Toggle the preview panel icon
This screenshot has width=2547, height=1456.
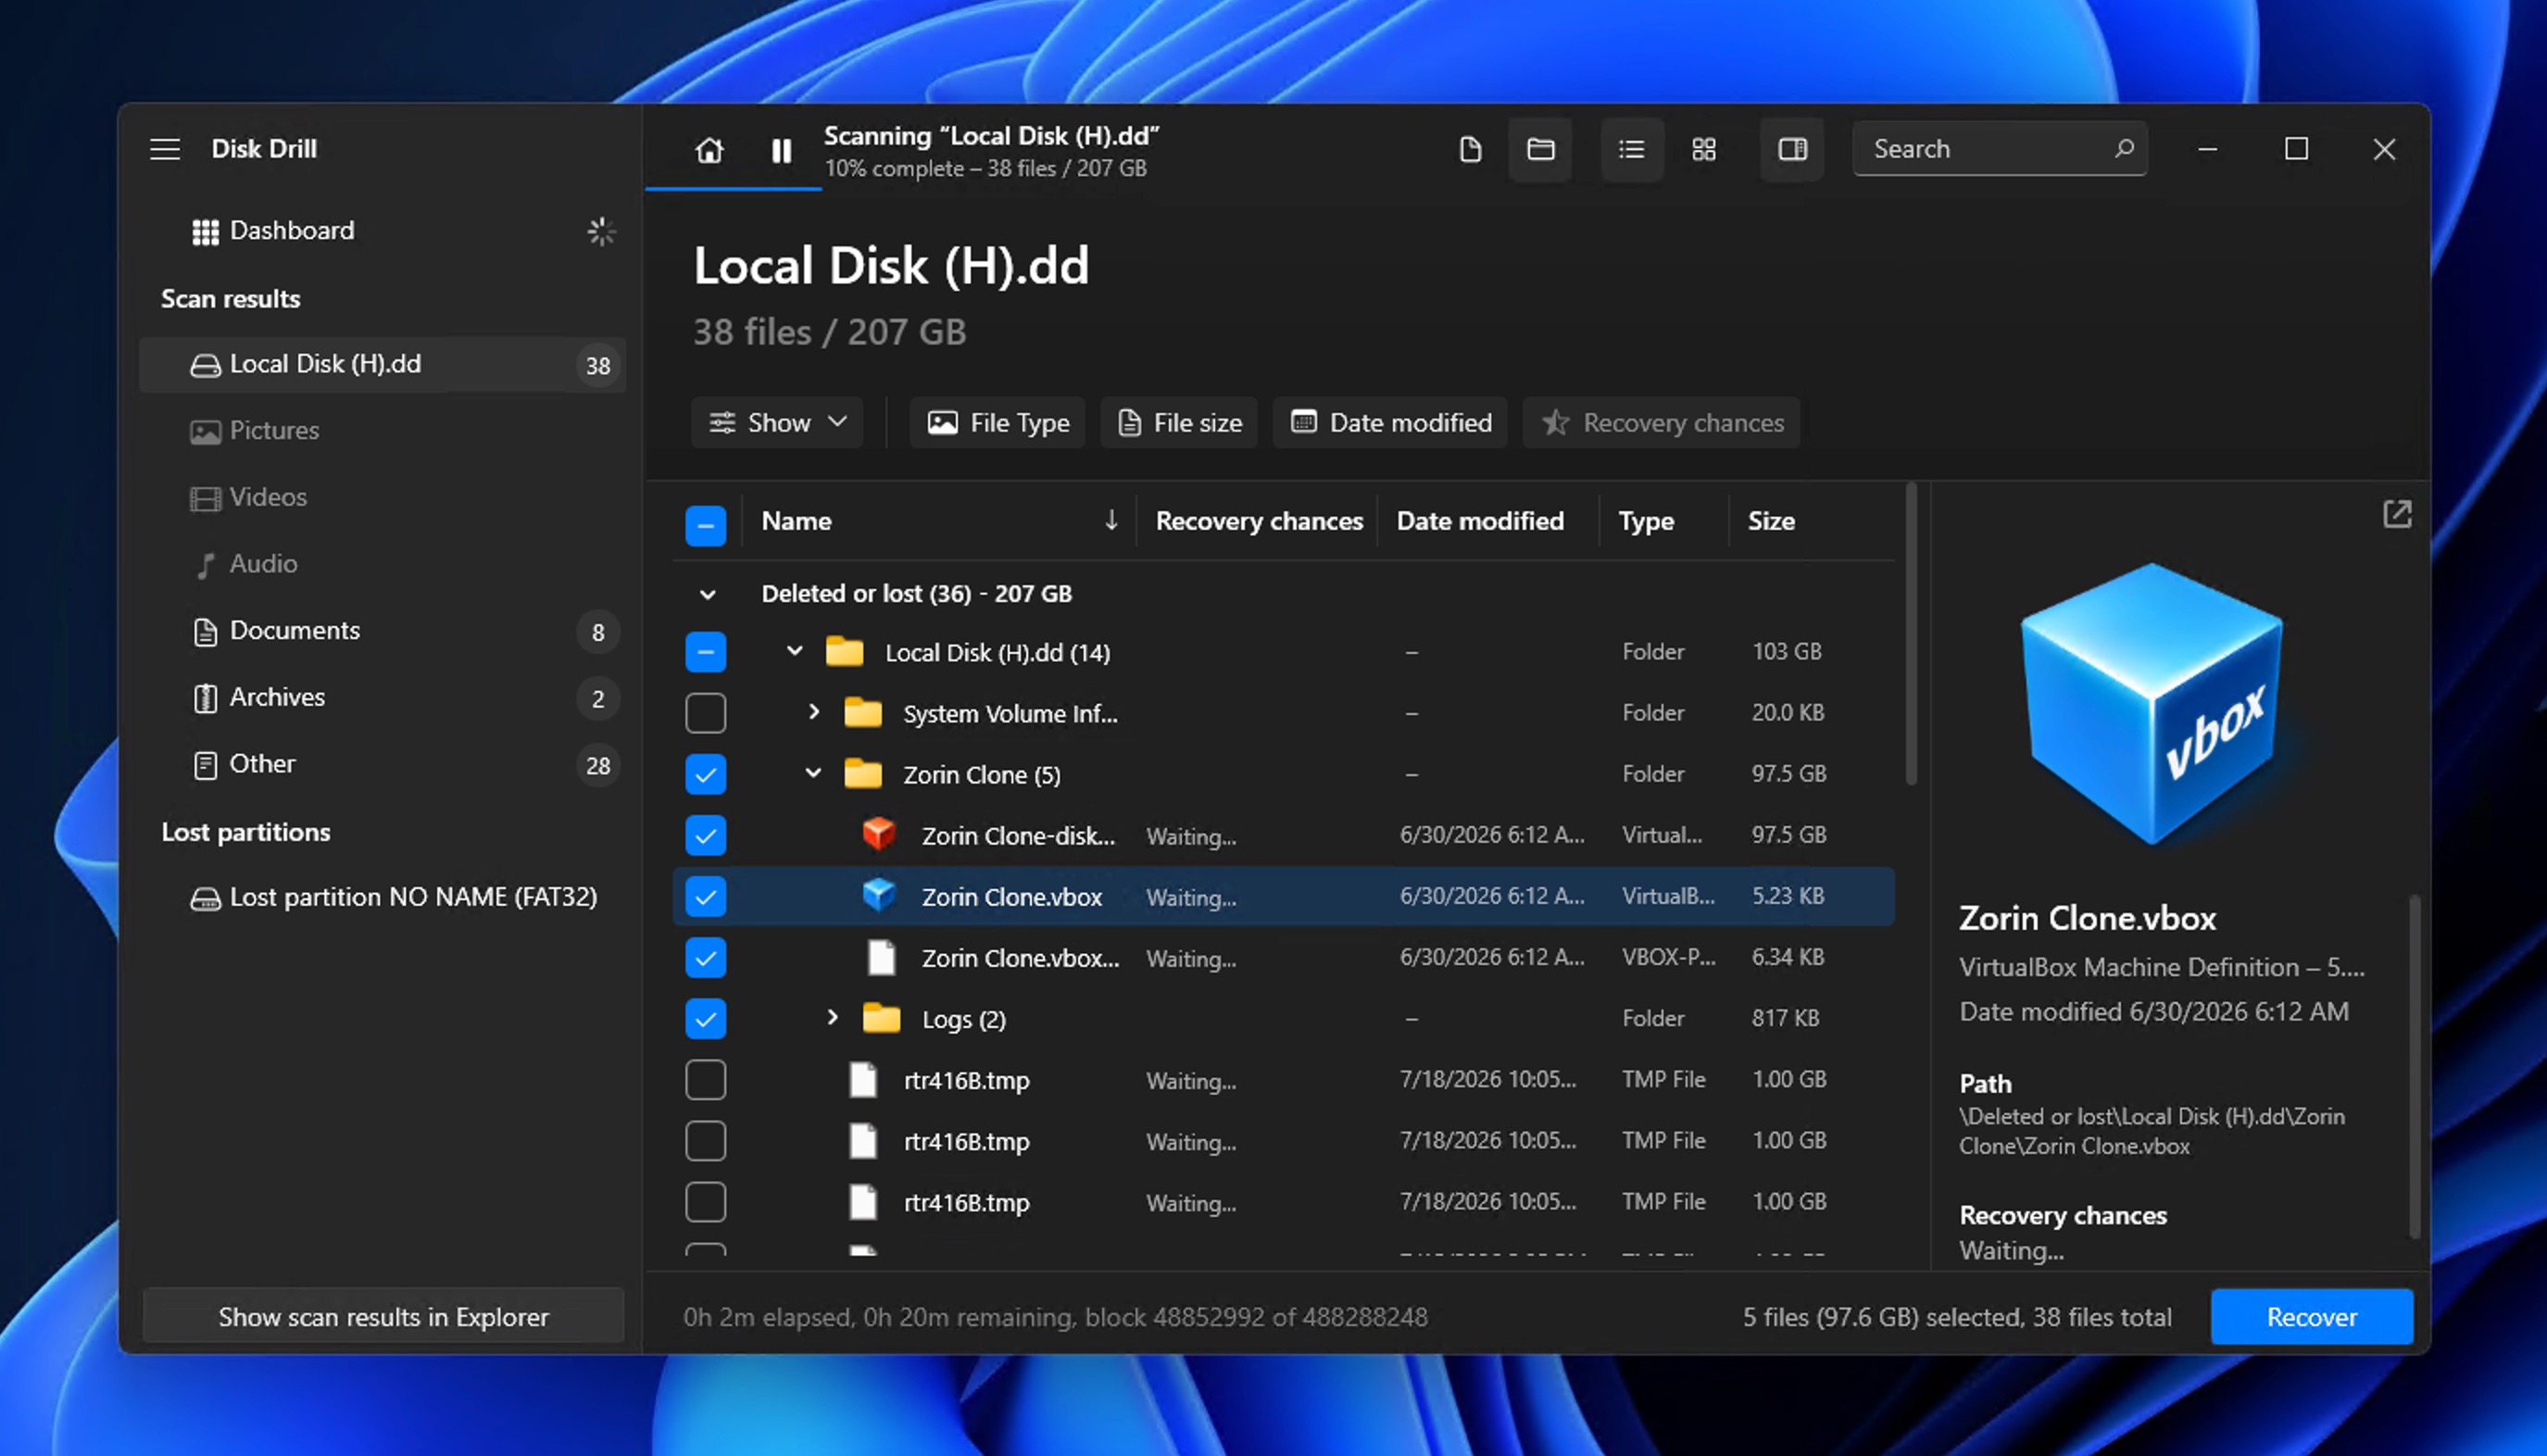[x=1791, y=149]
